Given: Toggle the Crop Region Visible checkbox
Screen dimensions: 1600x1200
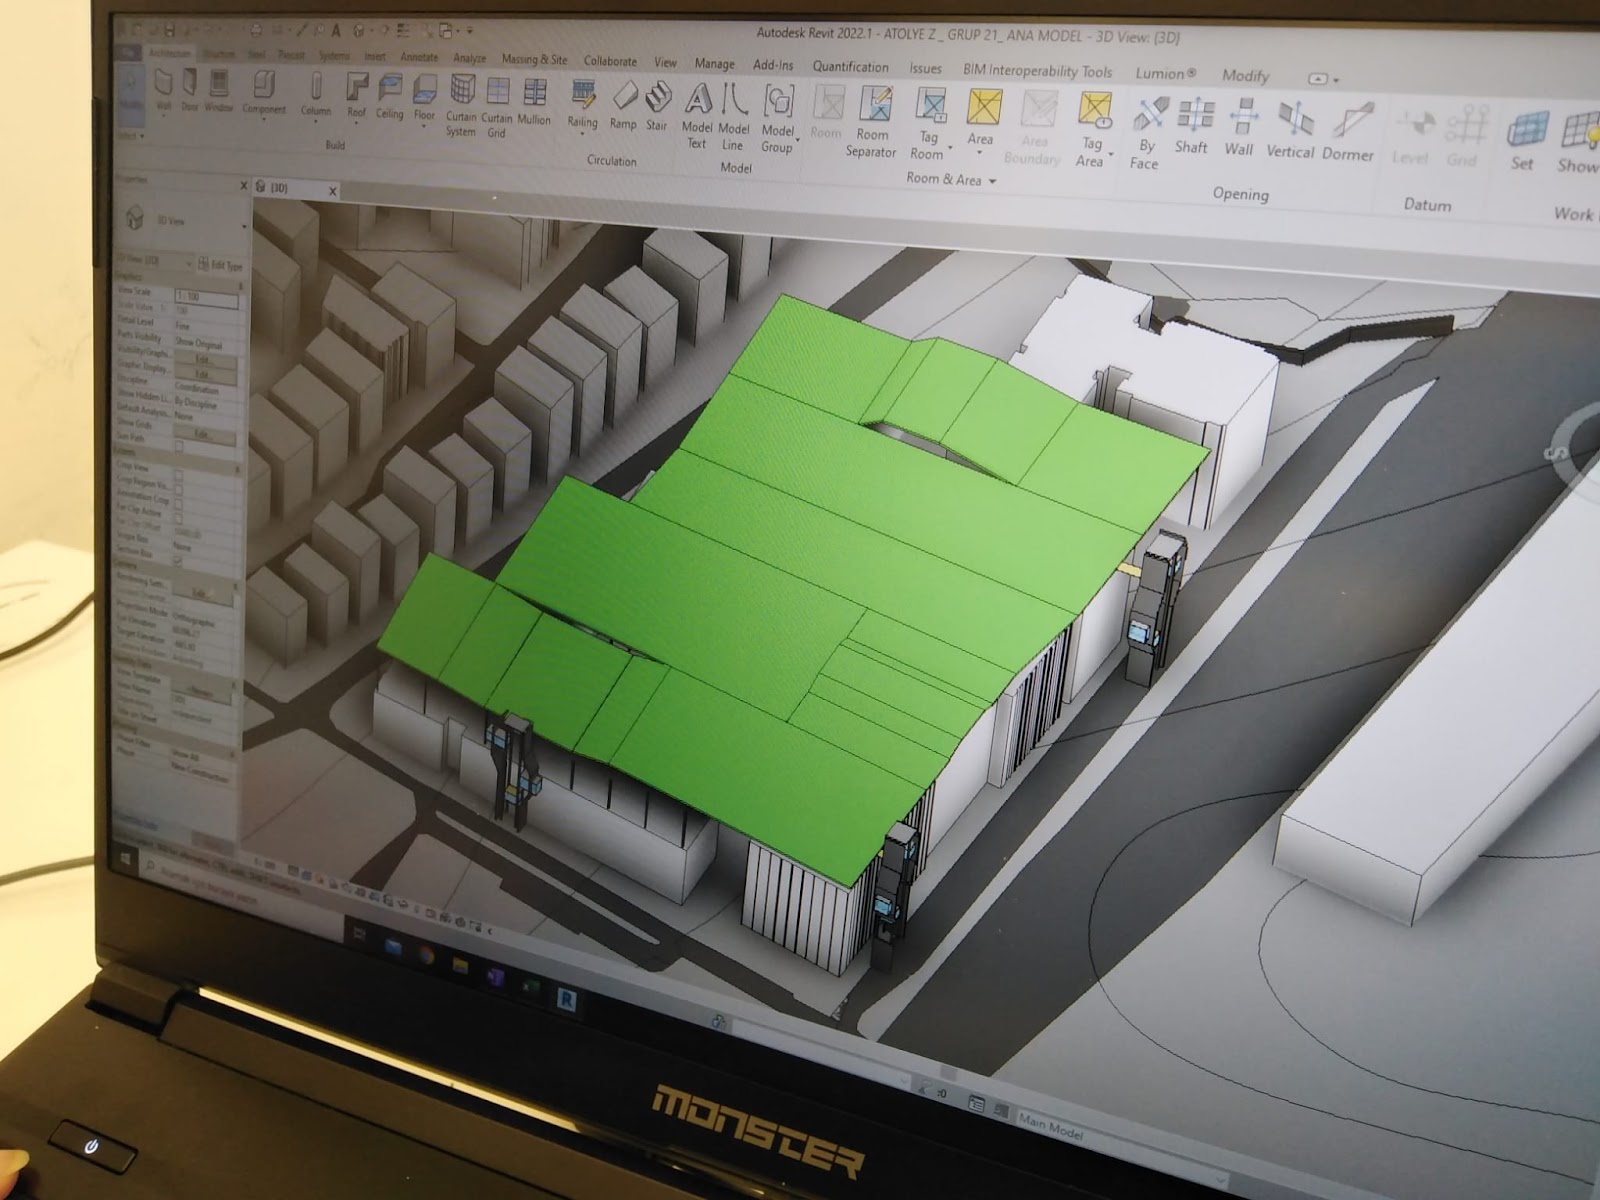Looking at the screenshot, I should click(x=180, y=491).
